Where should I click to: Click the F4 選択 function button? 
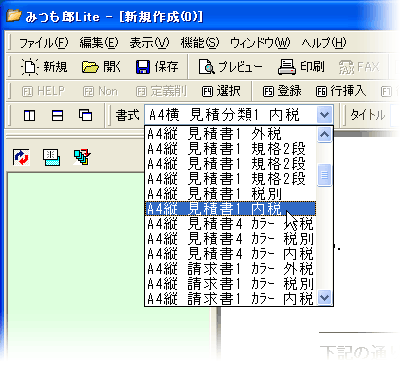pyautogui.click(x=221, y=91)
